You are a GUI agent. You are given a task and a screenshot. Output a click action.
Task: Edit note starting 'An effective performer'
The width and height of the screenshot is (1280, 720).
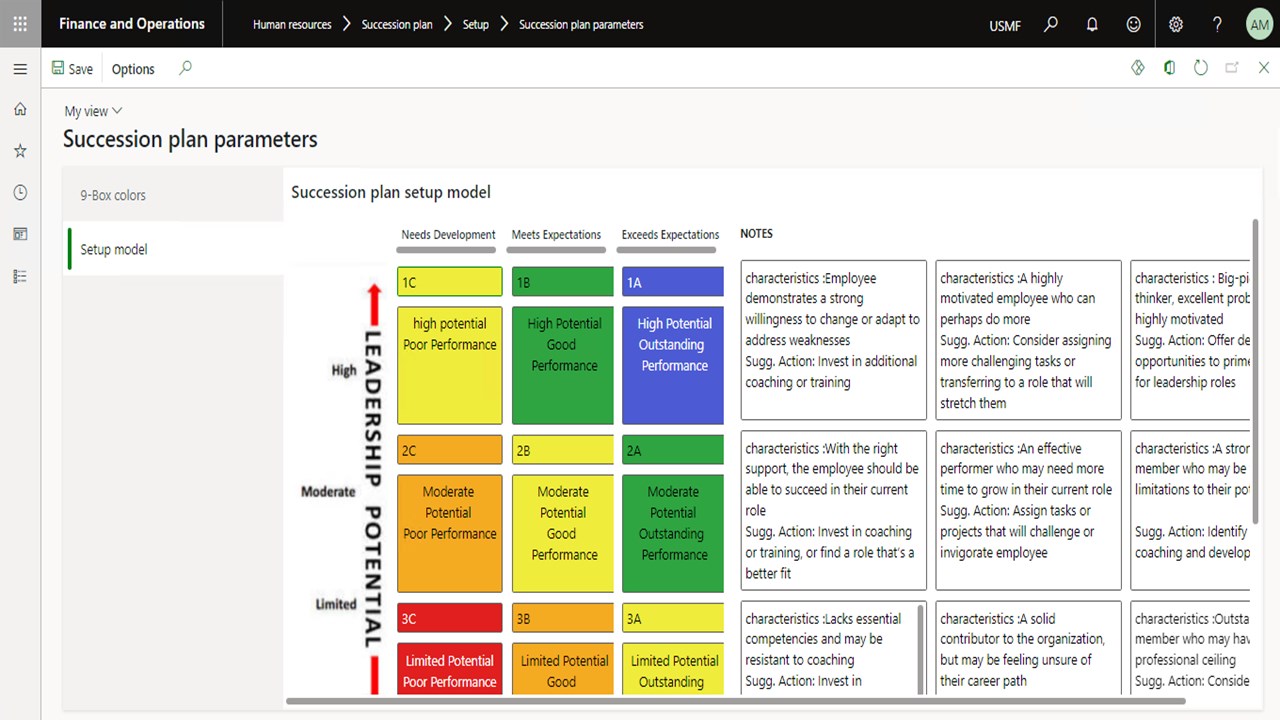(1028, 510)
